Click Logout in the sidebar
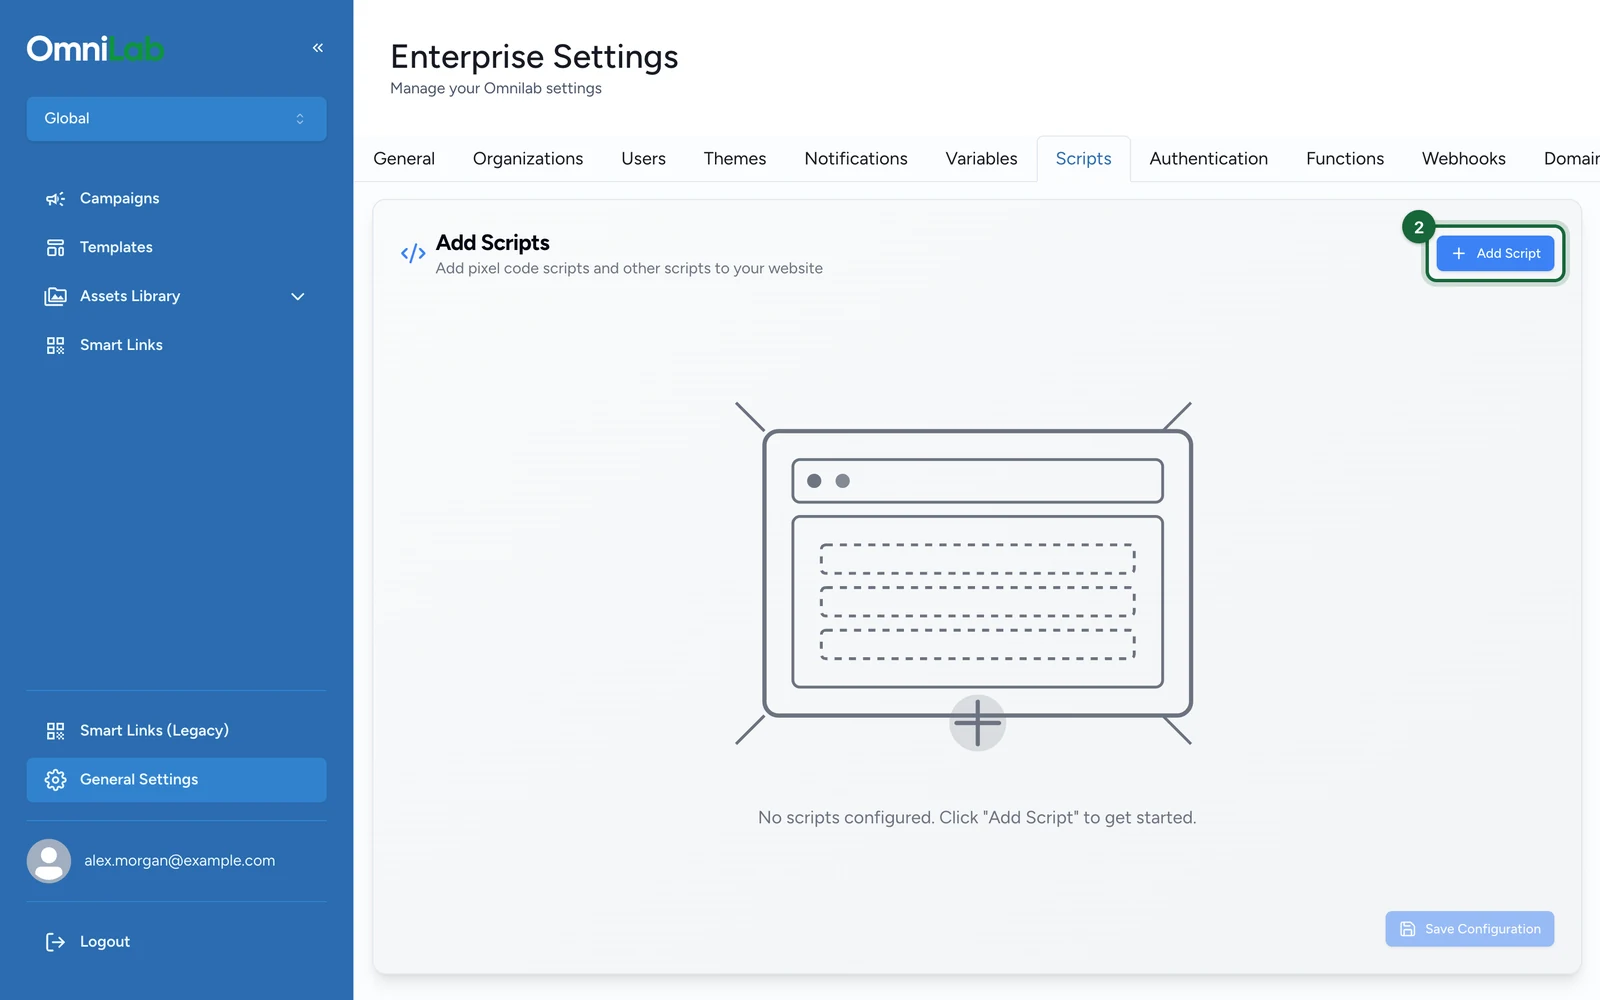Screen dimensions: 1600x1000 pos(176,942)
